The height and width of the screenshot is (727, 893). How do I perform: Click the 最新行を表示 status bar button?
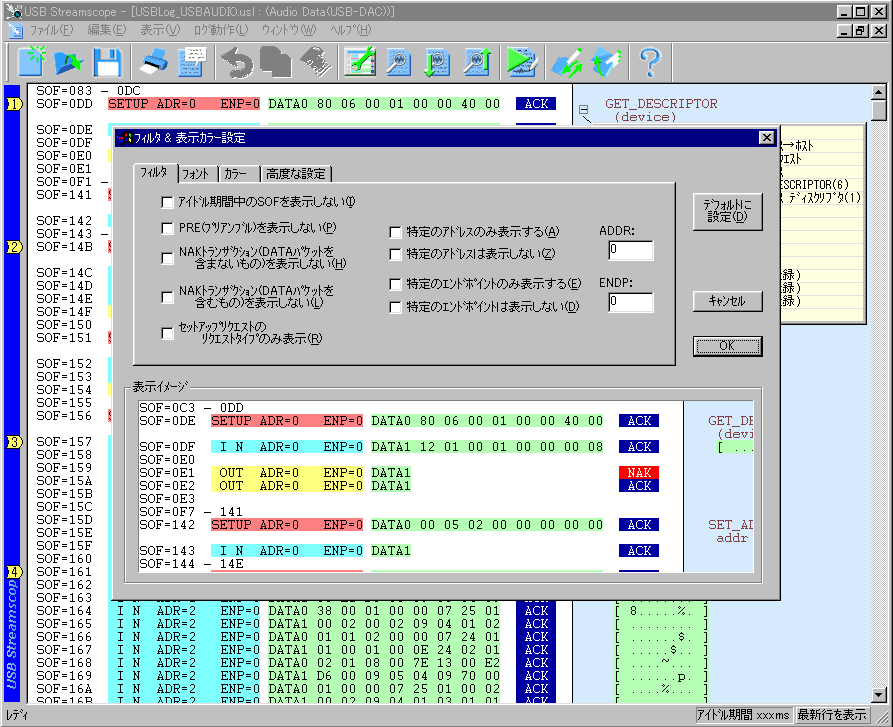coord(831,715)
